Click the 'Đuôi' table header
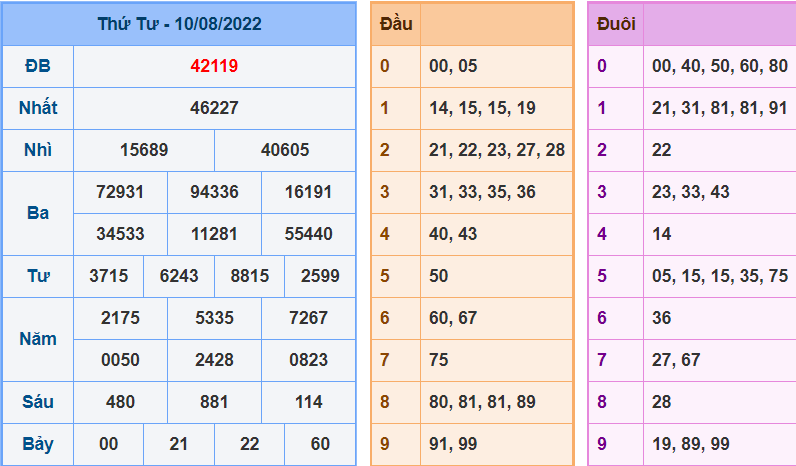Viewport: 796px width, 466px height. click(x=616, y=24)
